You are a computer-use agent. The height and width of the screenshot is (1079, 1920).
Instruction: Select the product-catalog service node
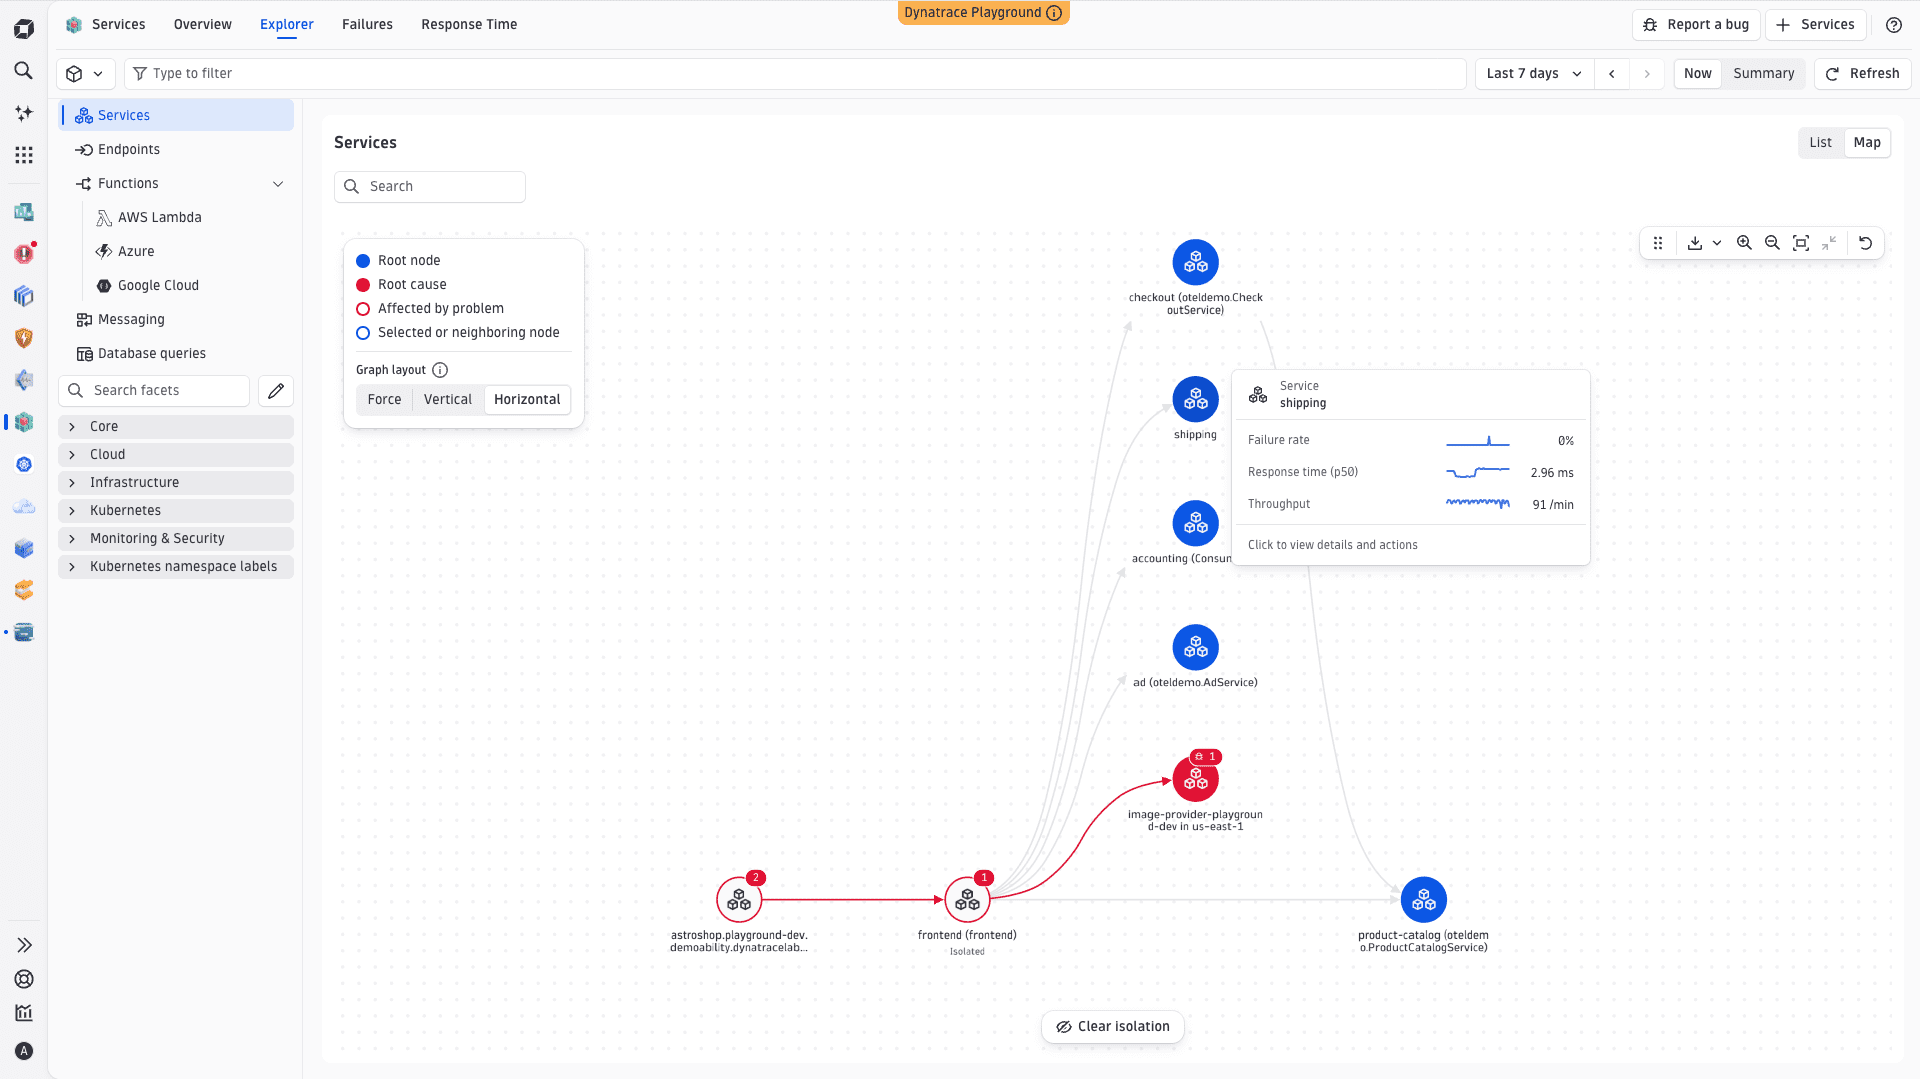tap(1423, 900)
